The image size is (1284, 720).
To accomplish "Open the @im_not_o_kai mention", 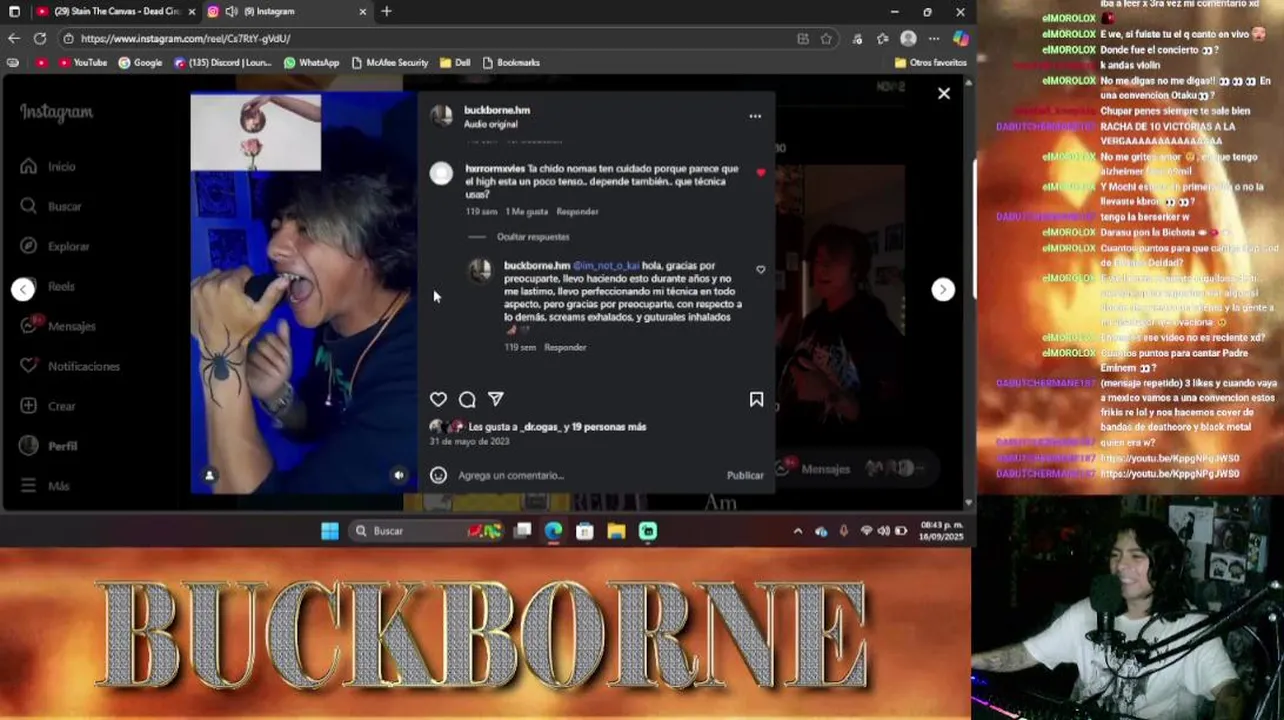I will tap(606, 266).
